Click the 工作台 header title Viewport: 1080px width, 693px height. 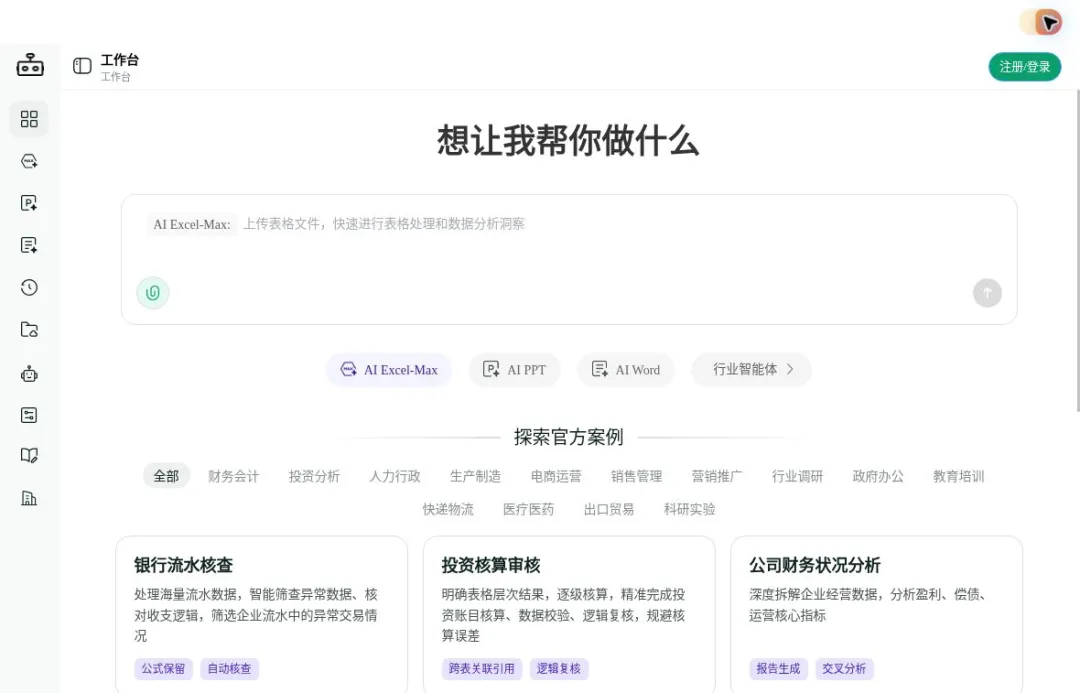coord(120,60)
